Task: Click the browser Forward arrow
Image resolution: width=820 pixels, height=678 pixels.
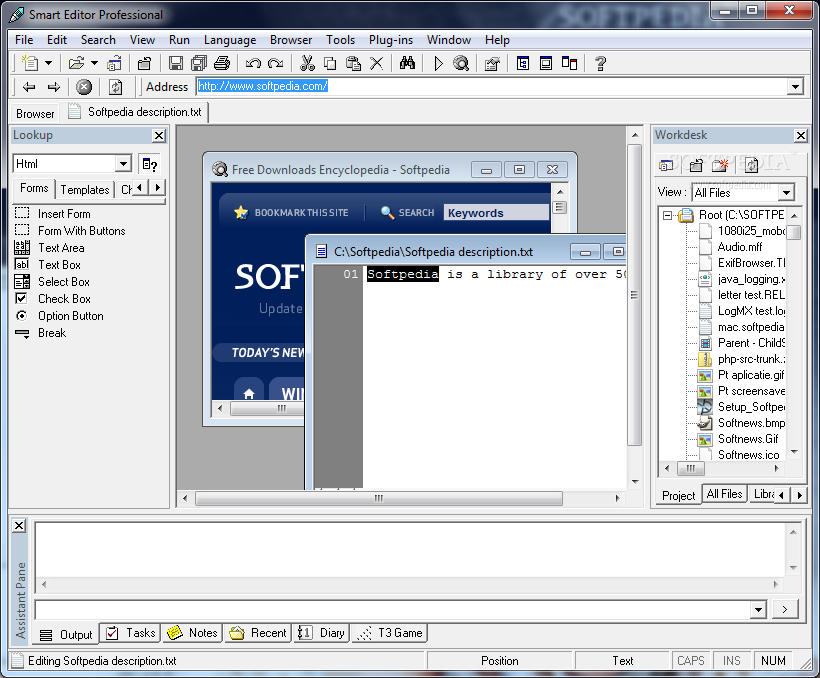Action: tap(53, 87)
